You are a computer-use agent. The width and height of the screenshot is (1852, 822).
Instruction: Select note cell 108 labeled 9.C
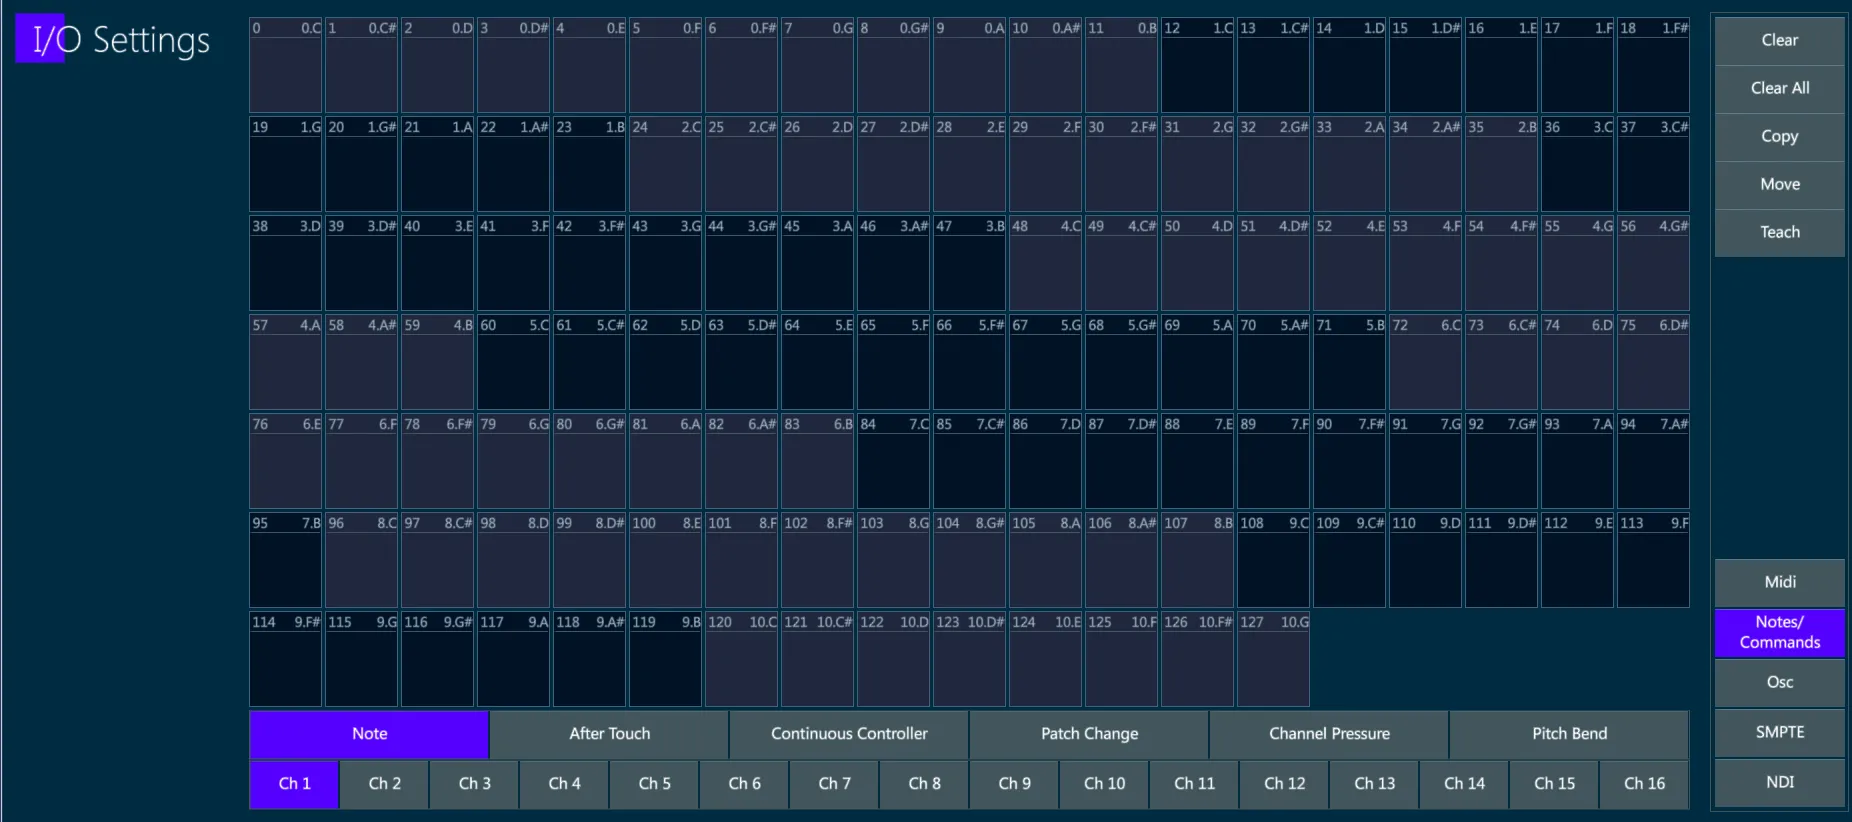pos(1274,561)
